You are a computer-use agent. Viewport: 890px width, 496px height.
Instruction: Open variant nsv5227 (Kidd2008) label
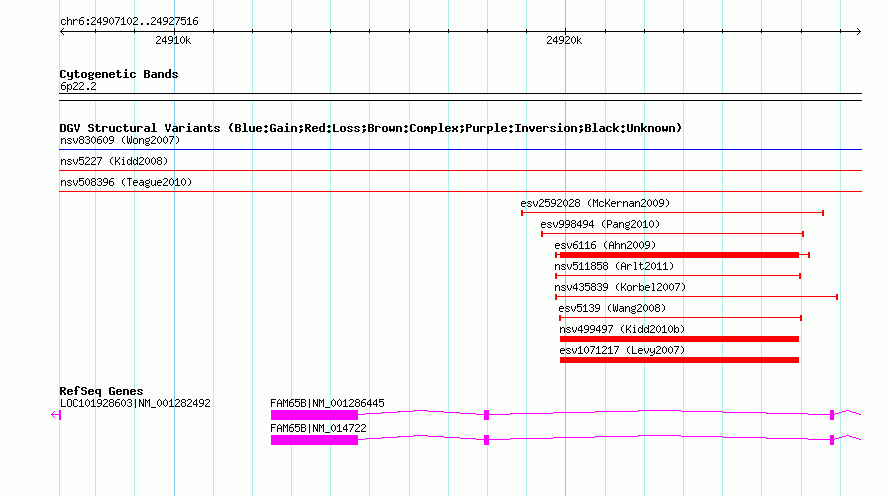pyautogui.click(x=114, y=161)
